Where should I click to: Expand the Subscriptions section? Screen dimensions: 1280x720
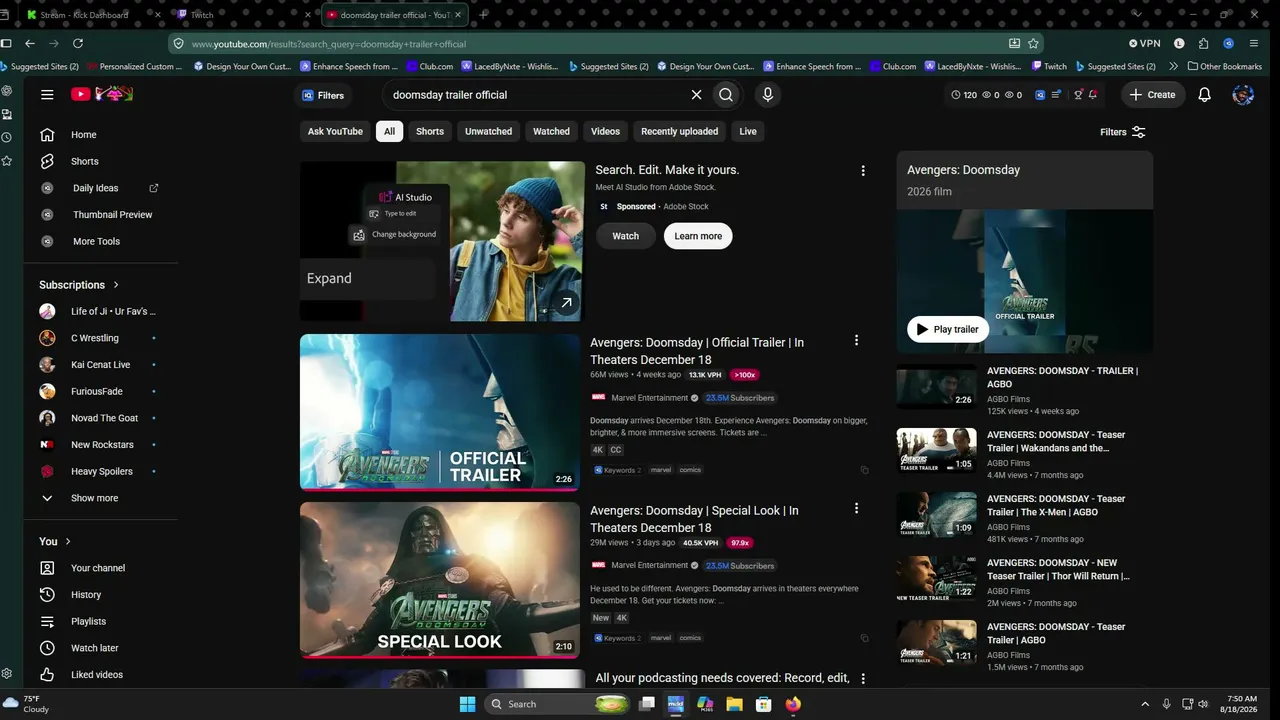[79, 285]
